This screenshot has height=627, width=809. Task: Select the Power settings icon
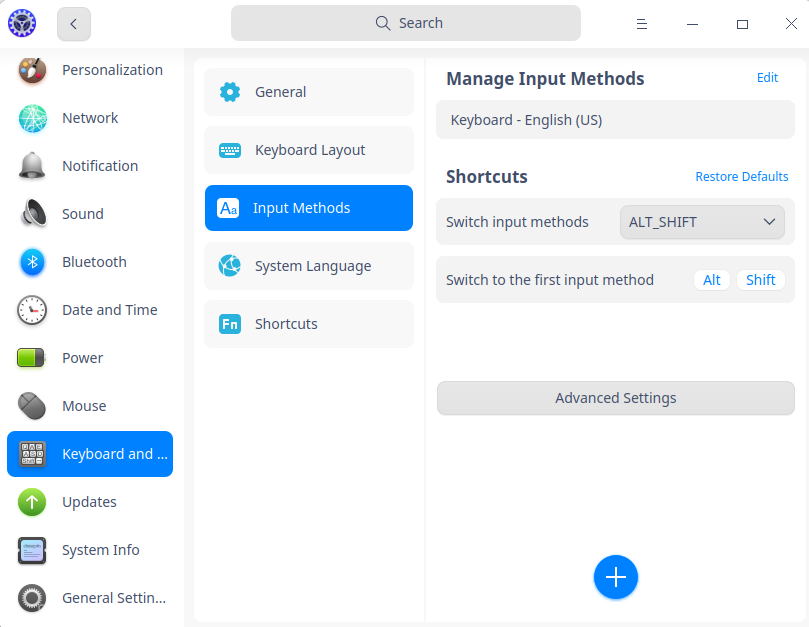pyautogui.click(x=31, y=357)
